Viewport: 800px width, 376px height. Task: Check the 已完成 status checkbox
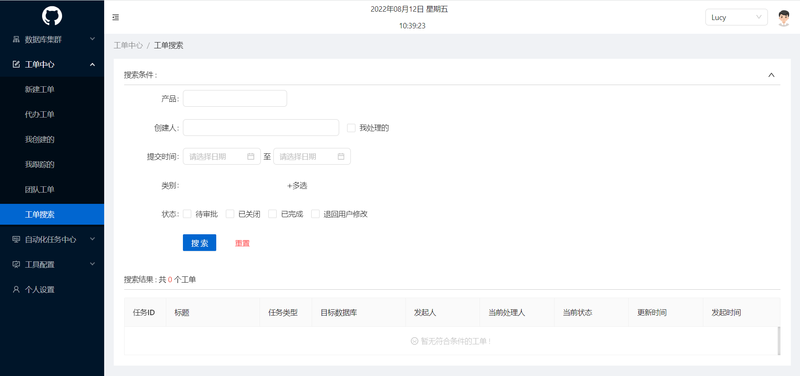pyautogui.click(x=272, y=214)
